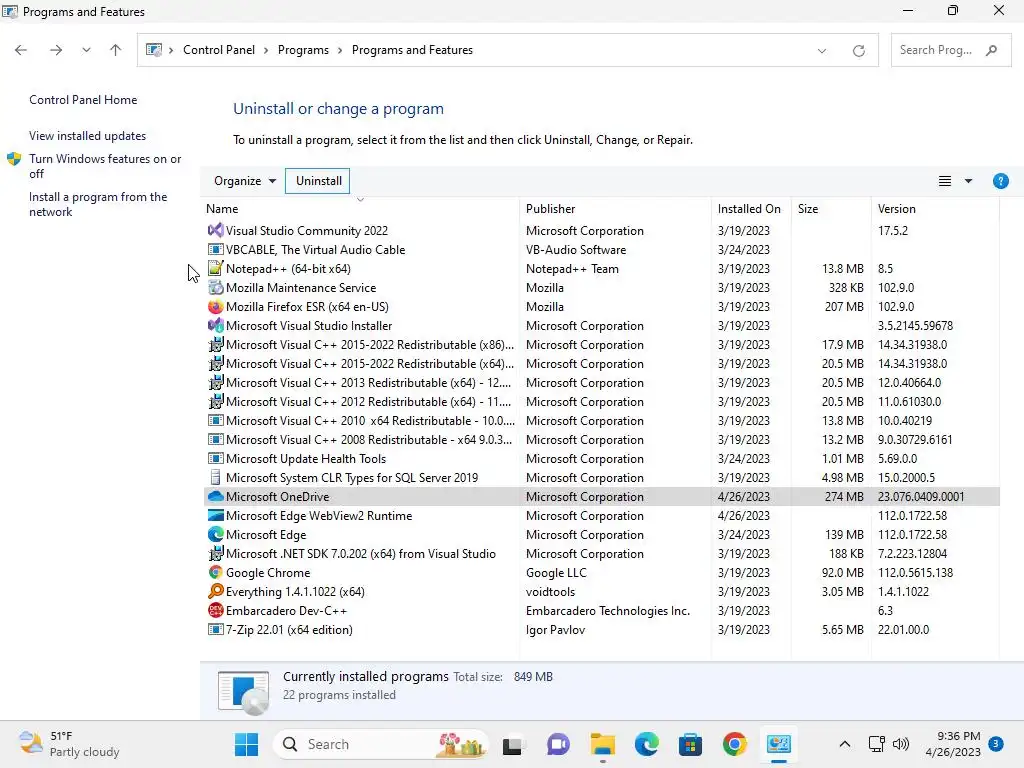Select Microsoft Visual C++ 2010 x64 Redistributable row
Viewport: 1024px width, 768px height.
coord(601,421)
